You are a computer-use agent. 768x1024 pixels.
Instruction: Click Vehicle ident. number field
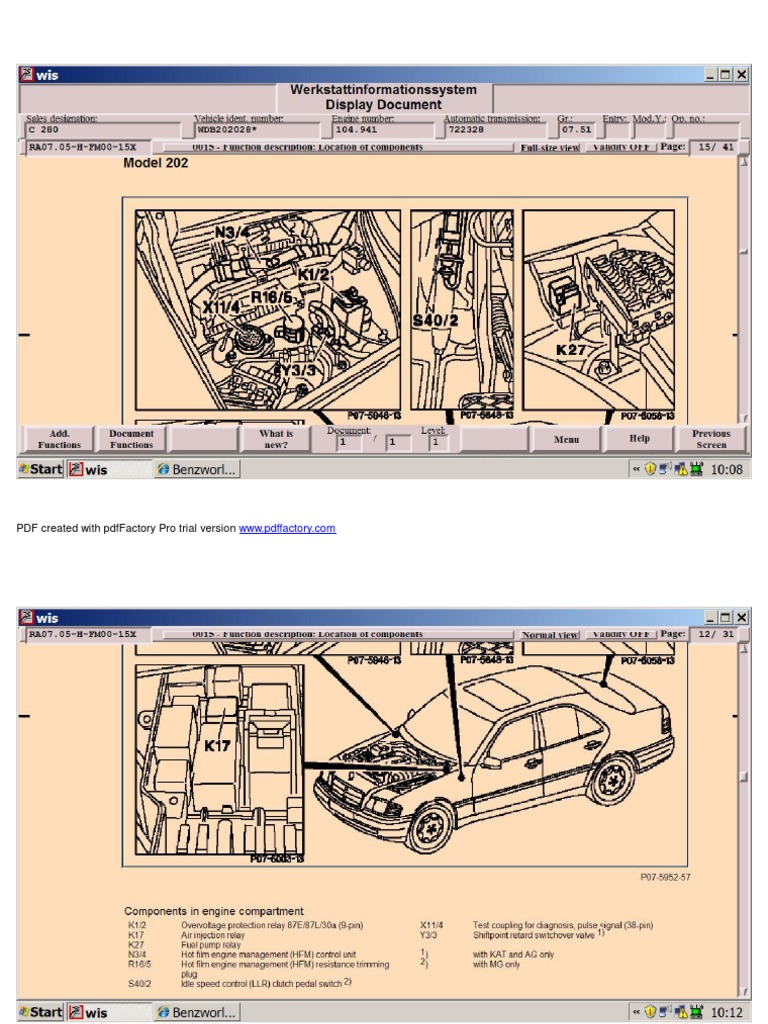coord(259,130)
